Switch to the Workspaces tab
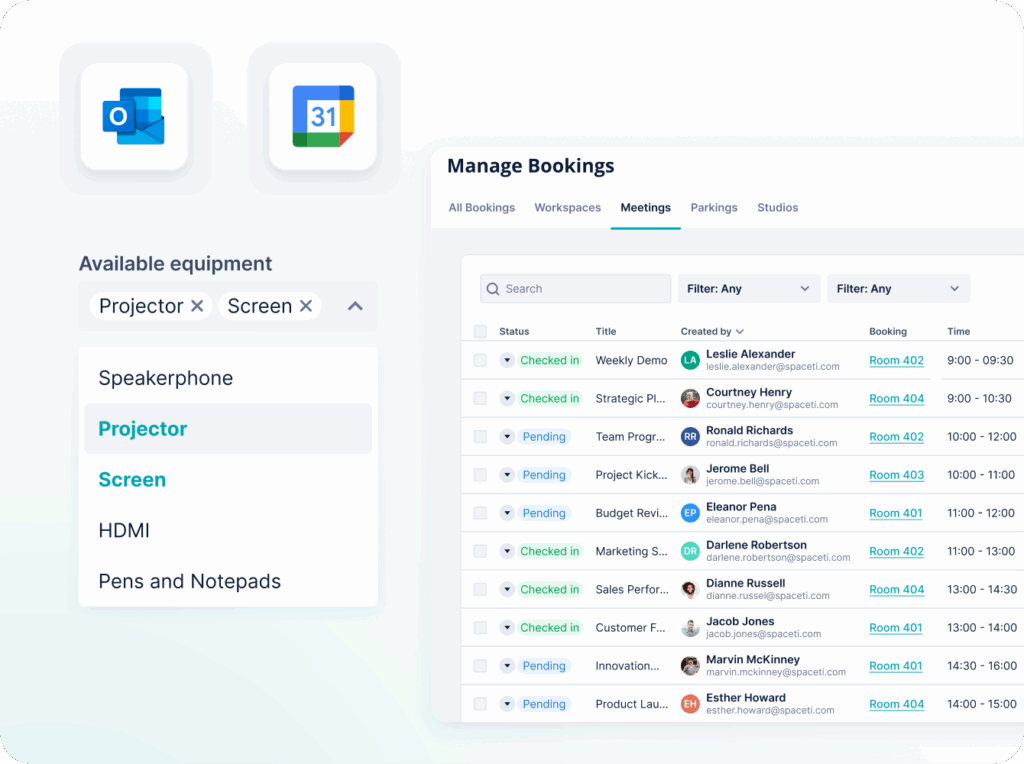 tap(567, 208)
